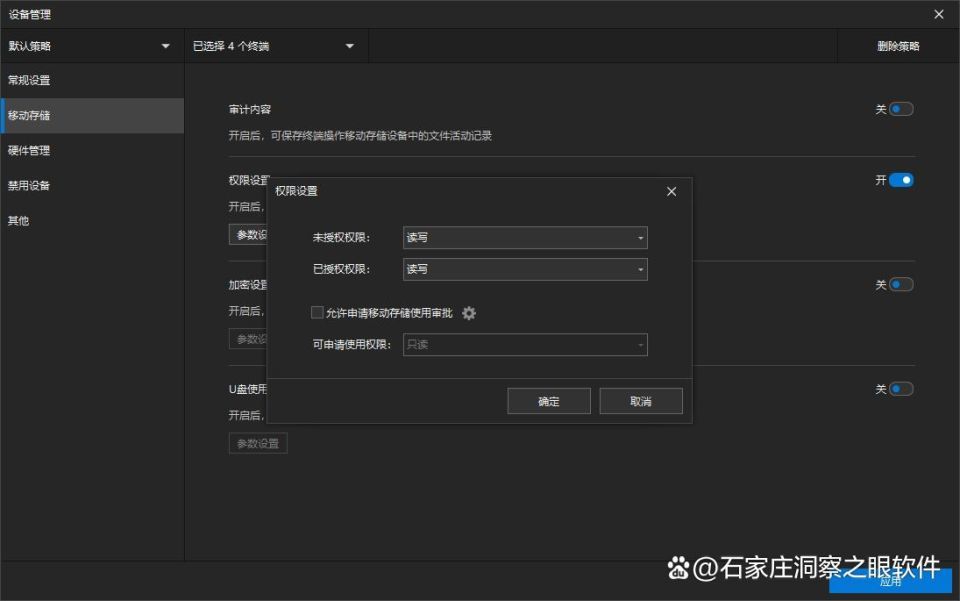Toggle the 加密设置 switch

(x=901, y=285)
